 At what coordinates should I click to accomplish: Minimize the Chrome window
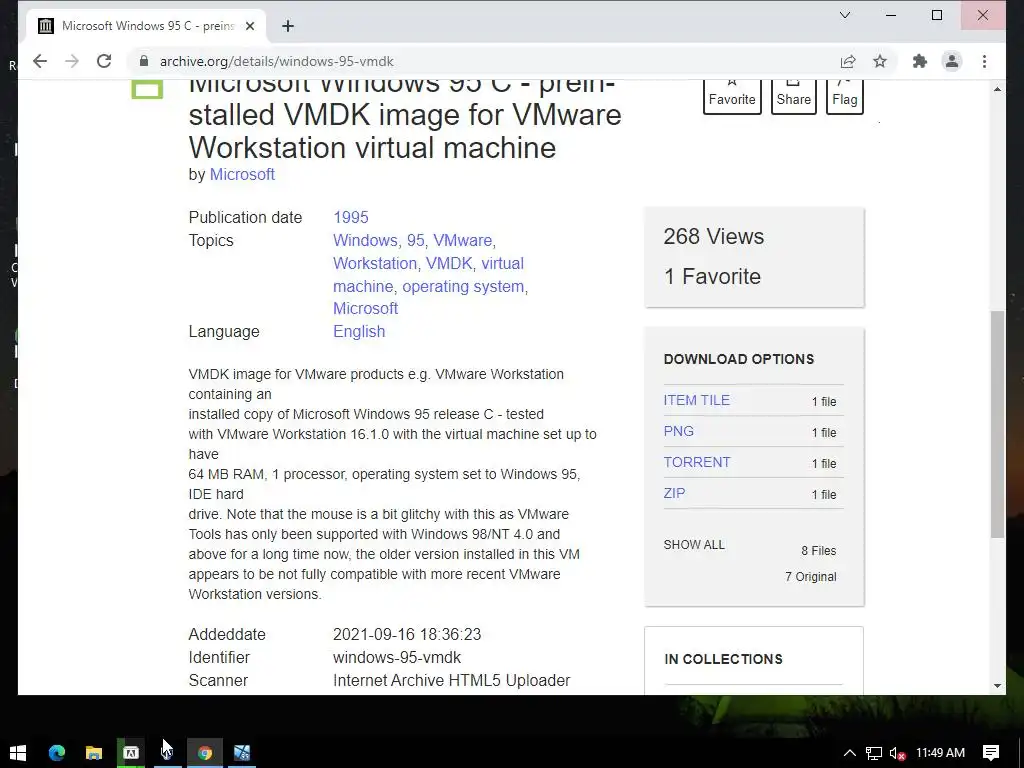pos(891,15)
